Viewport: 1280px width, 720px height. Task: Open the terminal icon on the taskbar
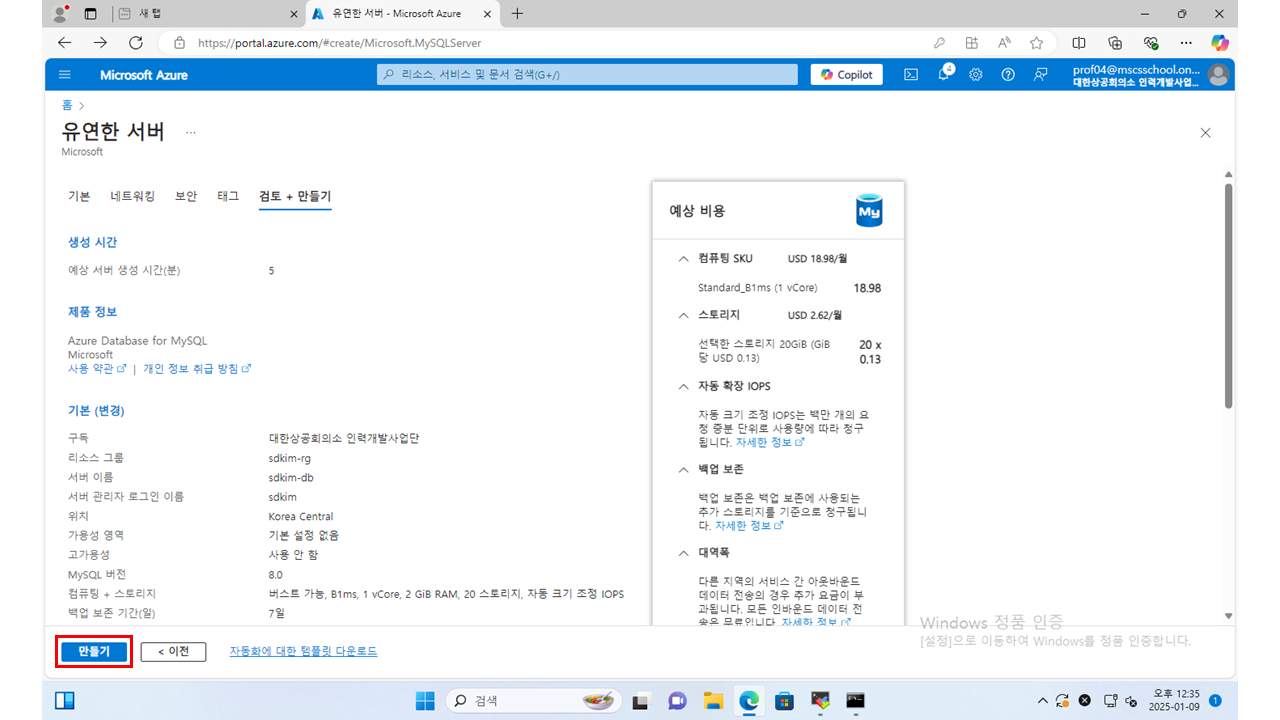point(855,701)
